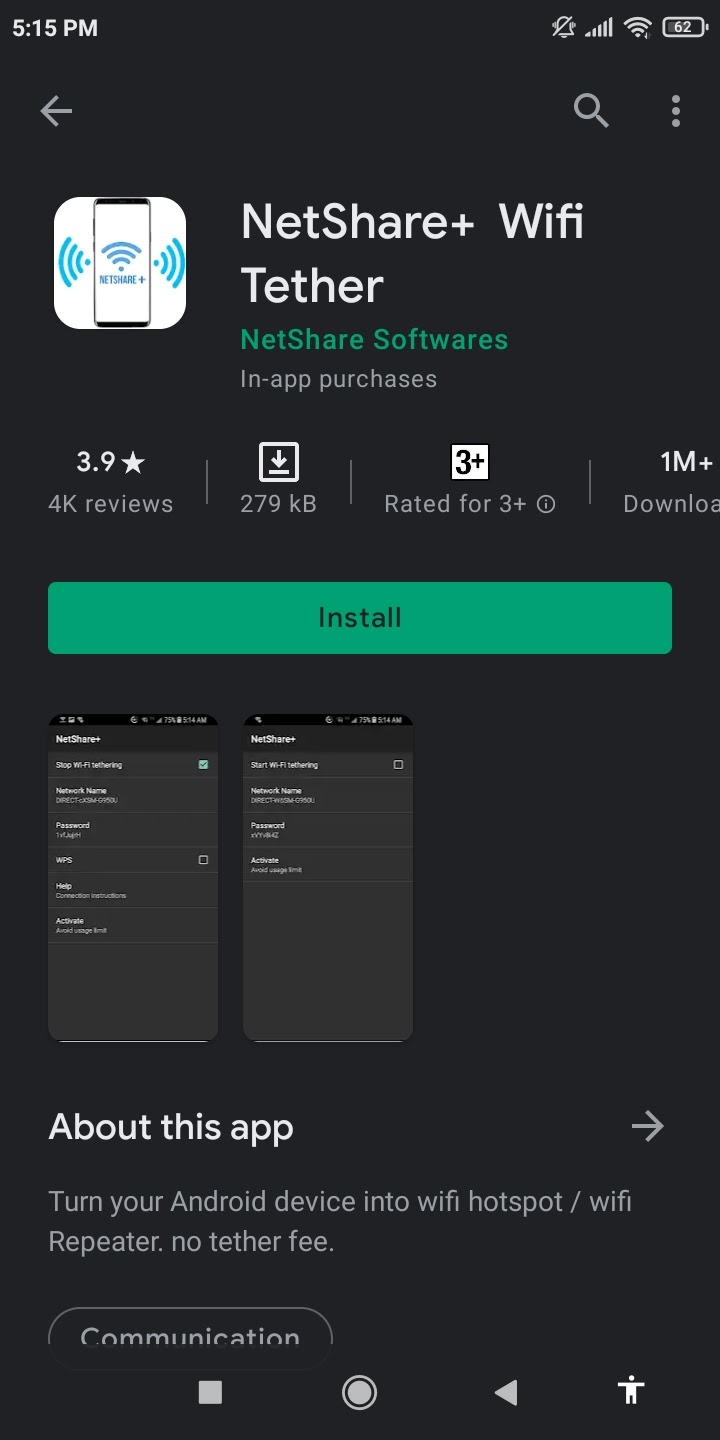Tap the accessibility shortcut icon
Viewport: 720px width, 1440px height.
tap(631, 1390)
